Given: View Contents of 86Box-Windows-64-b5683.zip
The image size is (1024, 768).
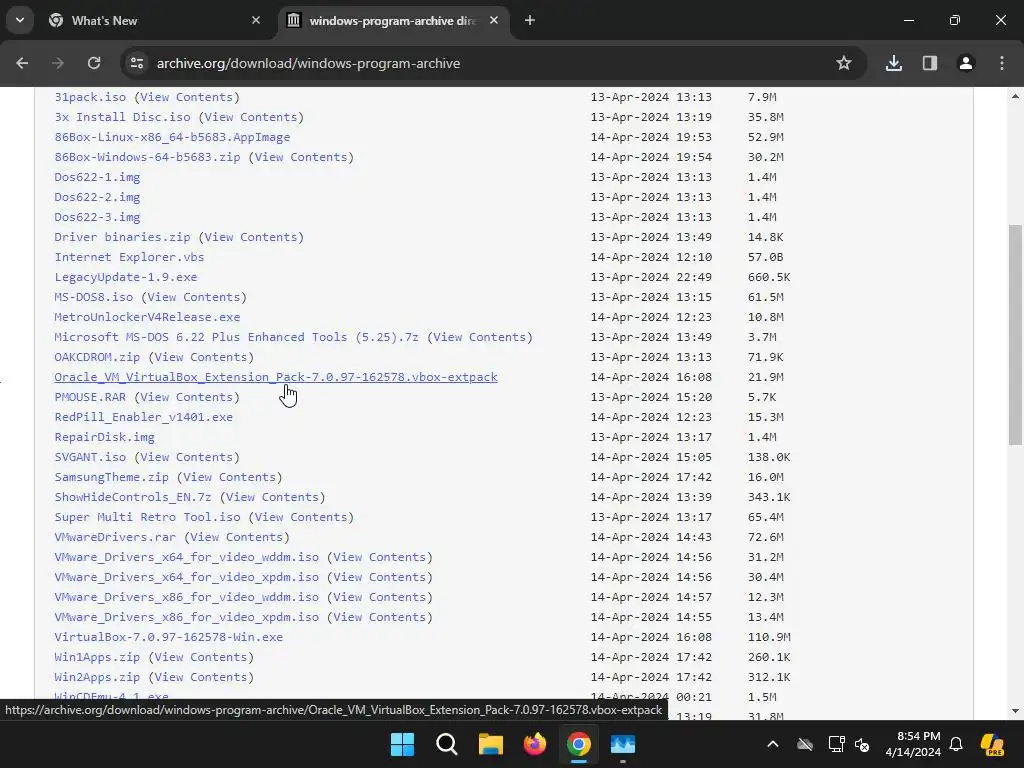Looking at the screenshot, I should coord(301,157).
